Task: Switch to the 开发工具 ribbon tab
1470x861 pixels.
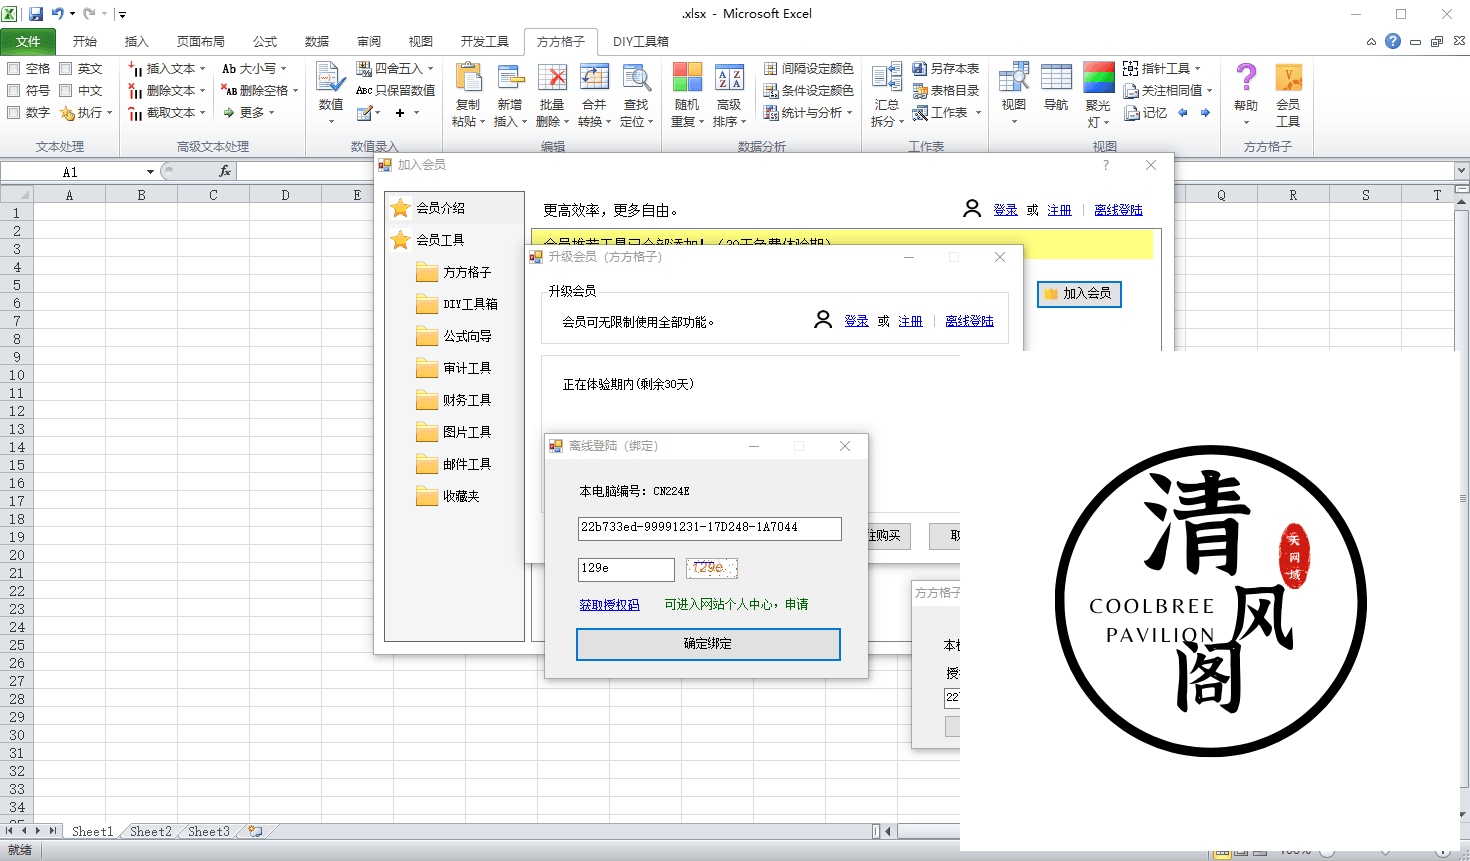Action: click(x=485, y=41)
